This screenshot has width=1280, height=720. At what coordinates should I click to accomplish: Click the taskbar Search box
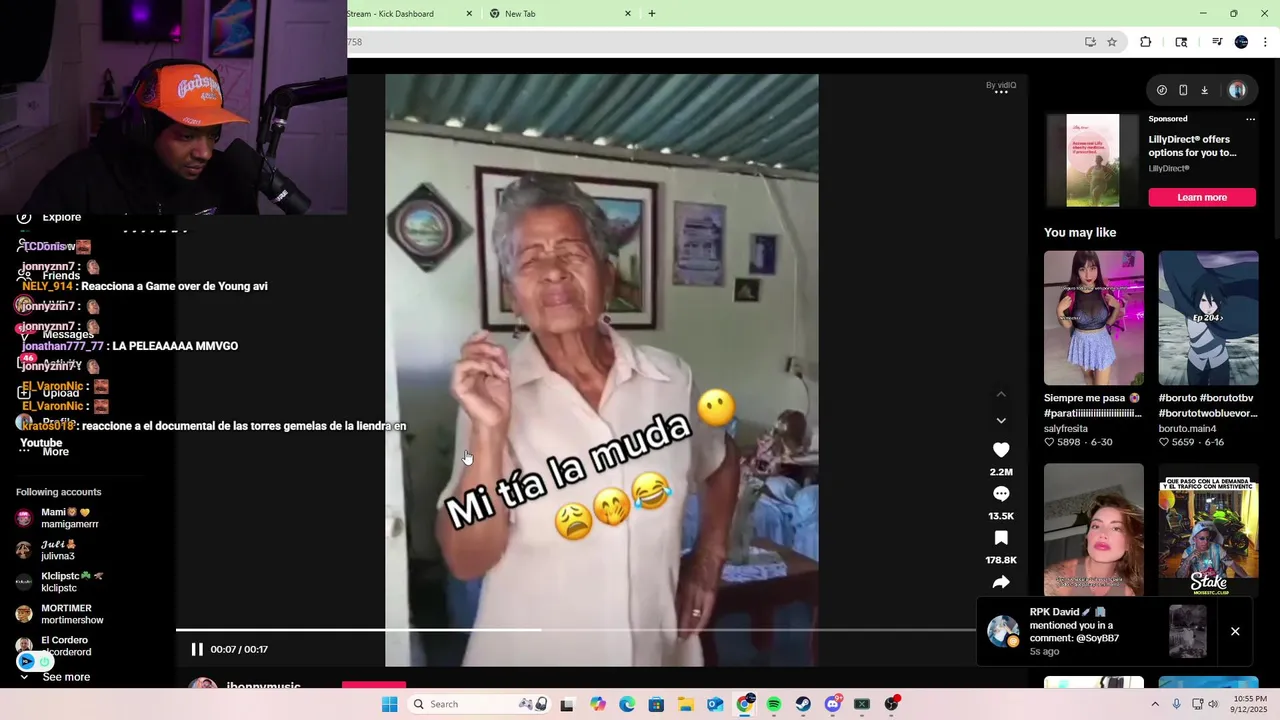479,704
